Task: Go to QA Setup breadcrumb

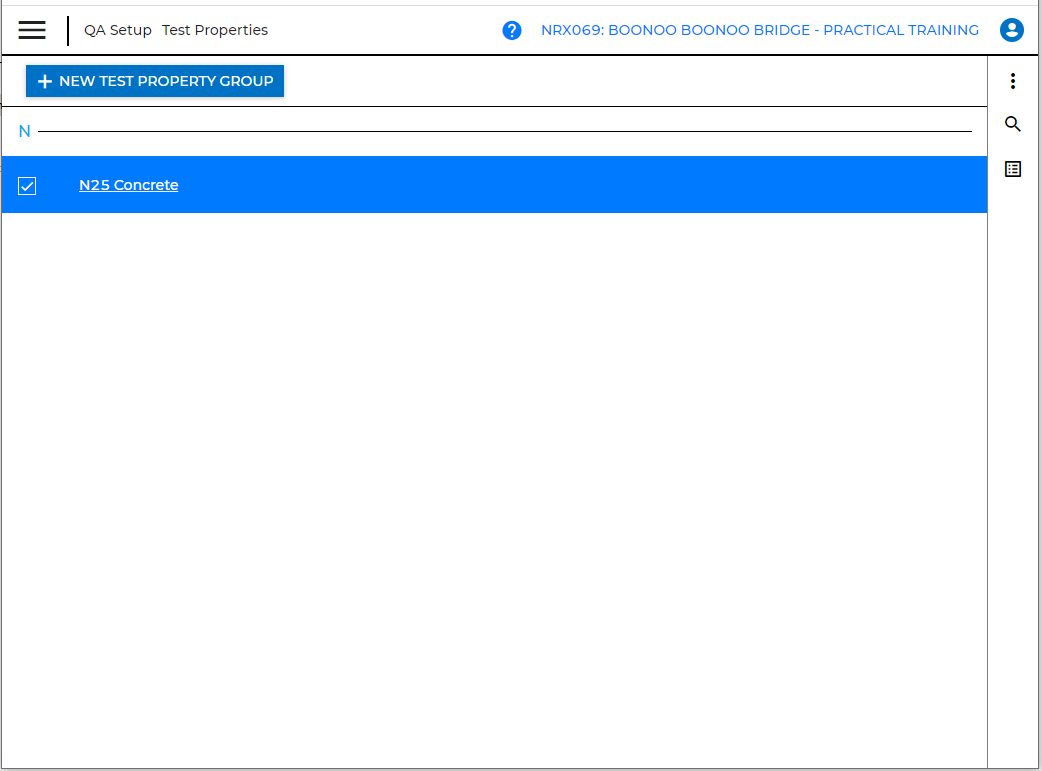Action: [x=118, y=31]
